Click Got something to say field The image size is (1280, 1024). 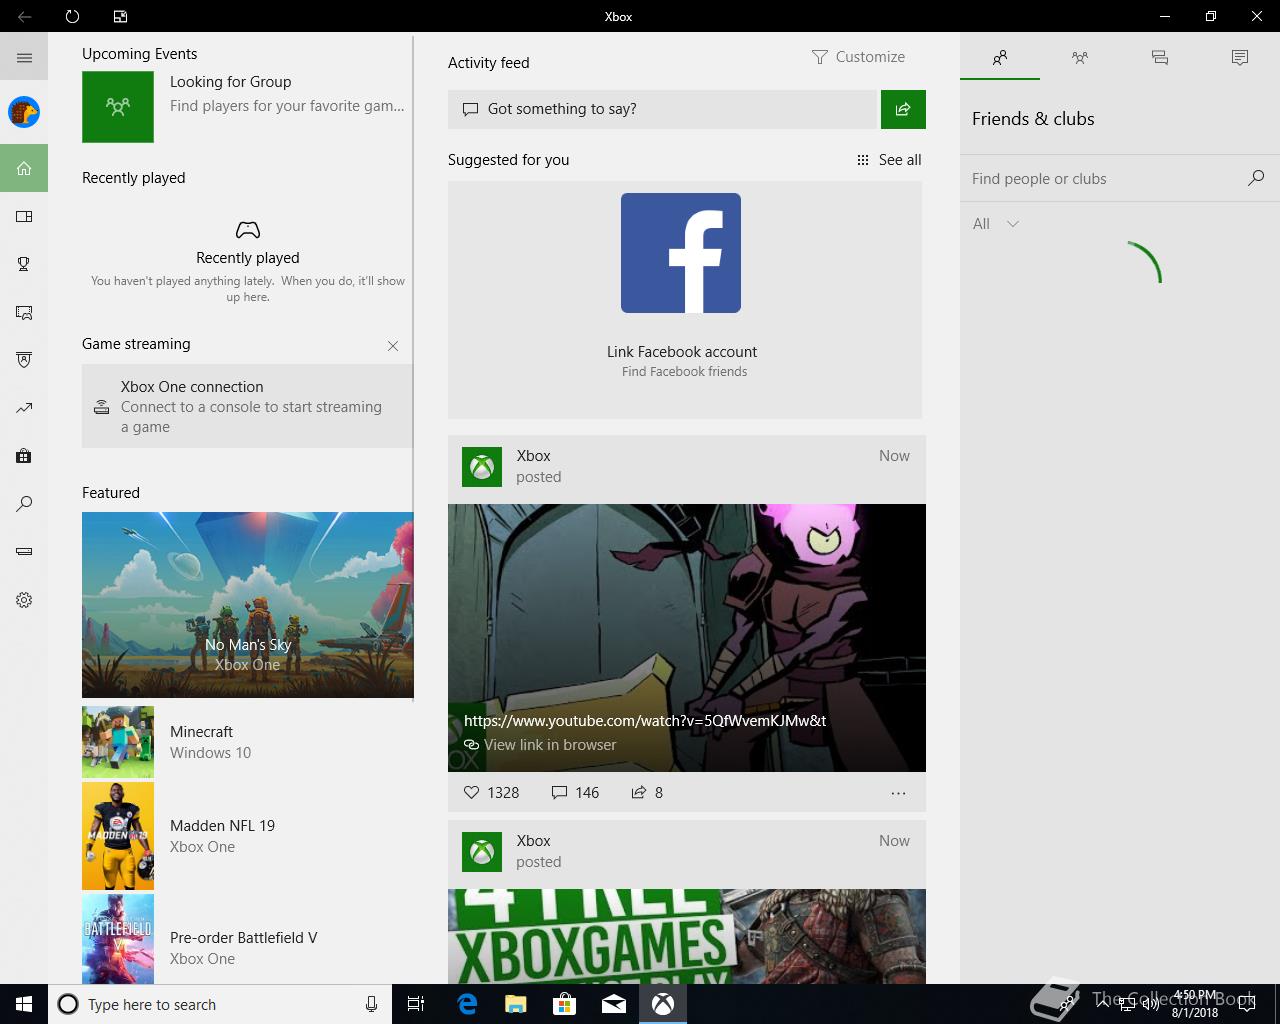pyautogui.click(x=662, y=109)
